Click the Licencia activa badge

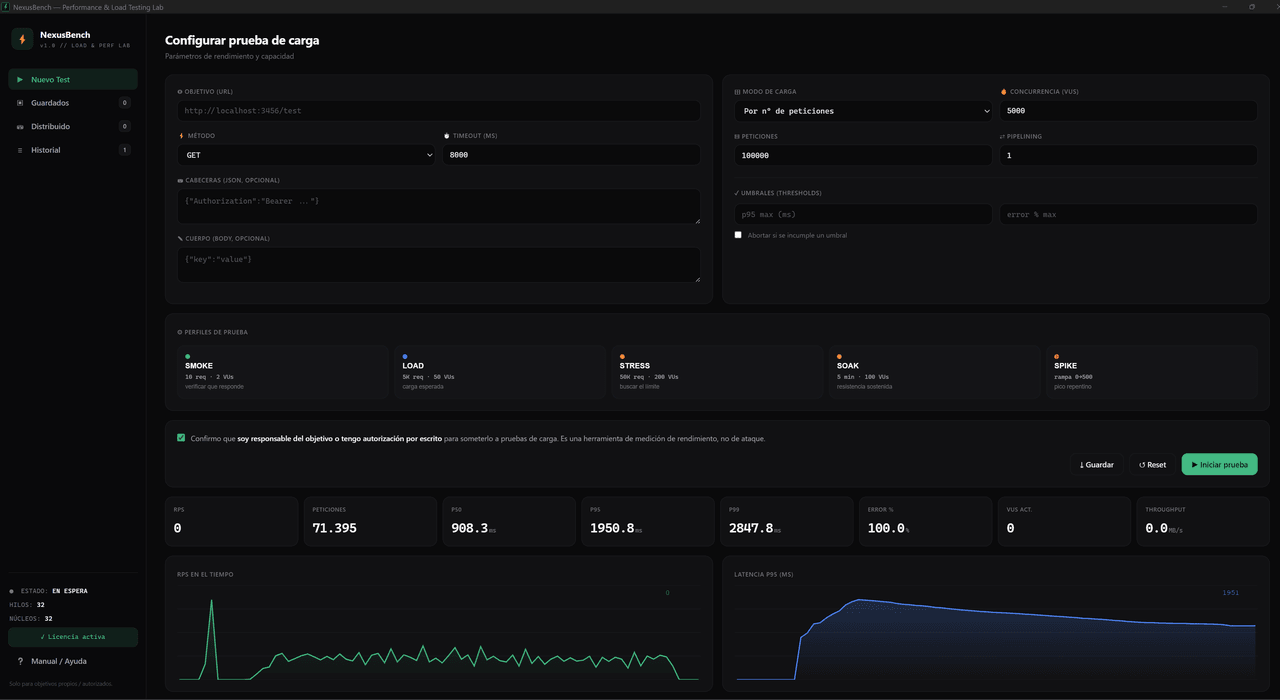[73, 637]
